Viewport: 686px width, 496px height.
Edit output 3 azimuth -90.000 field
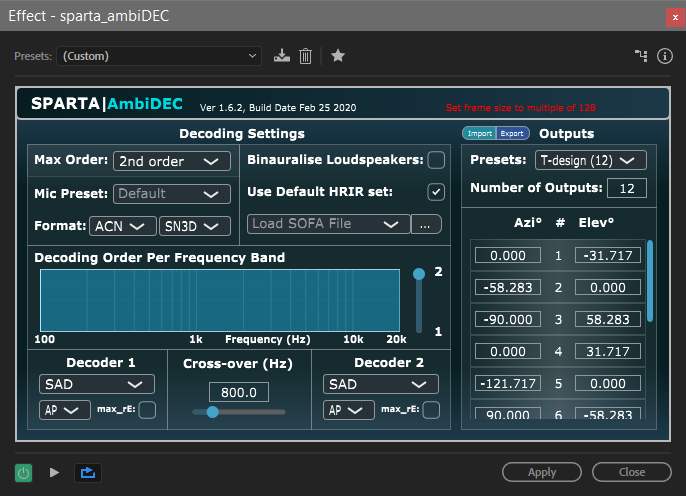pyautogui.click(x=508, y=319)
